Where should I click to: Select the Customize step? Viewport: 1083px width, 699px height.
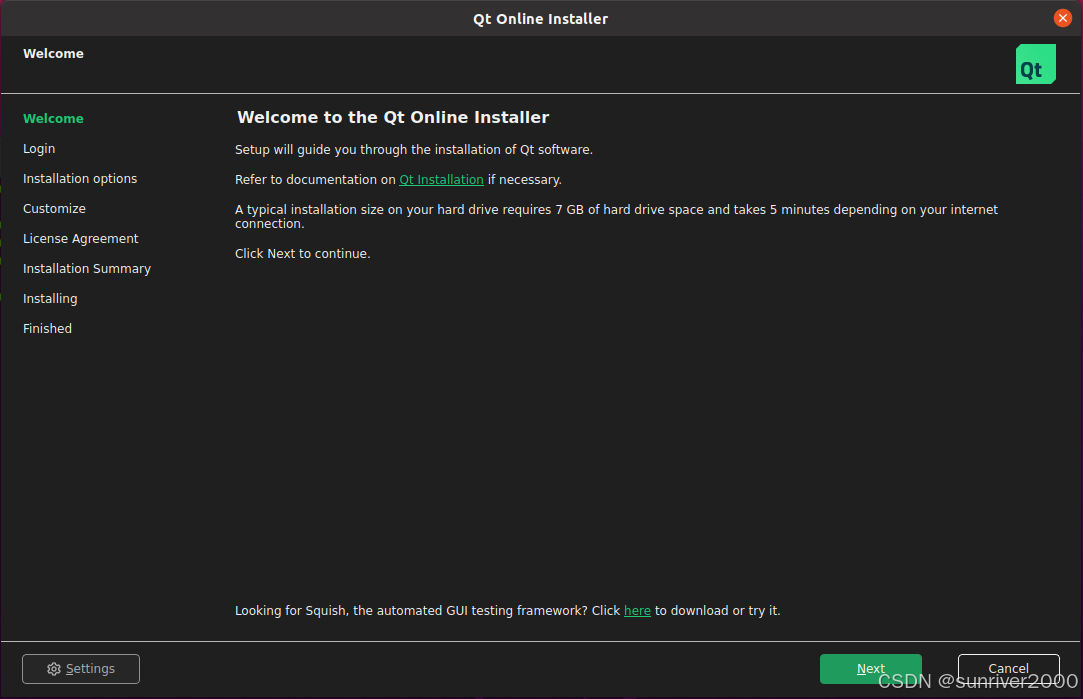tap(54, 209)
